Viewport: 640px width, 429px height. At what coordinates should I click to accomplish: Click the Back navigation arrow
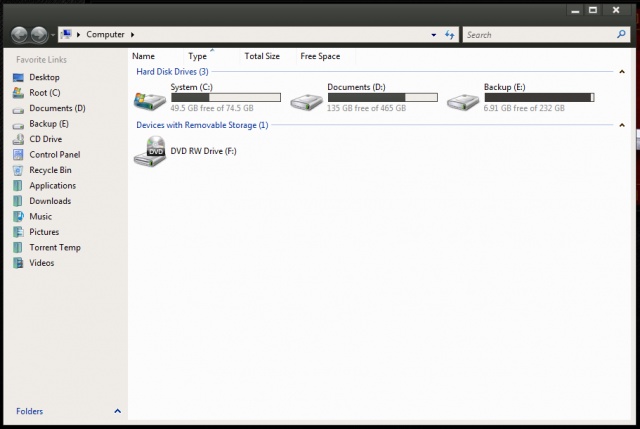click(19, 35)
